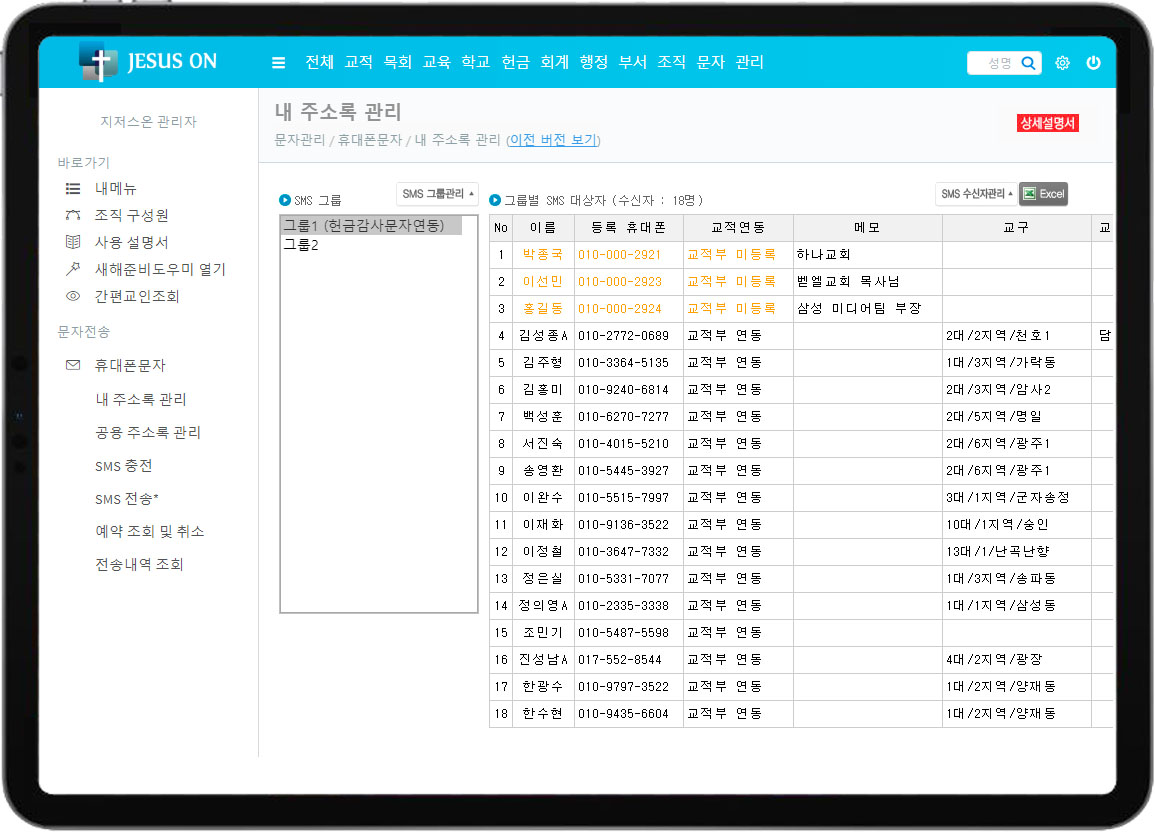
Task: Select 그룹2 in SMS group list
Action: tap(301, 244)
